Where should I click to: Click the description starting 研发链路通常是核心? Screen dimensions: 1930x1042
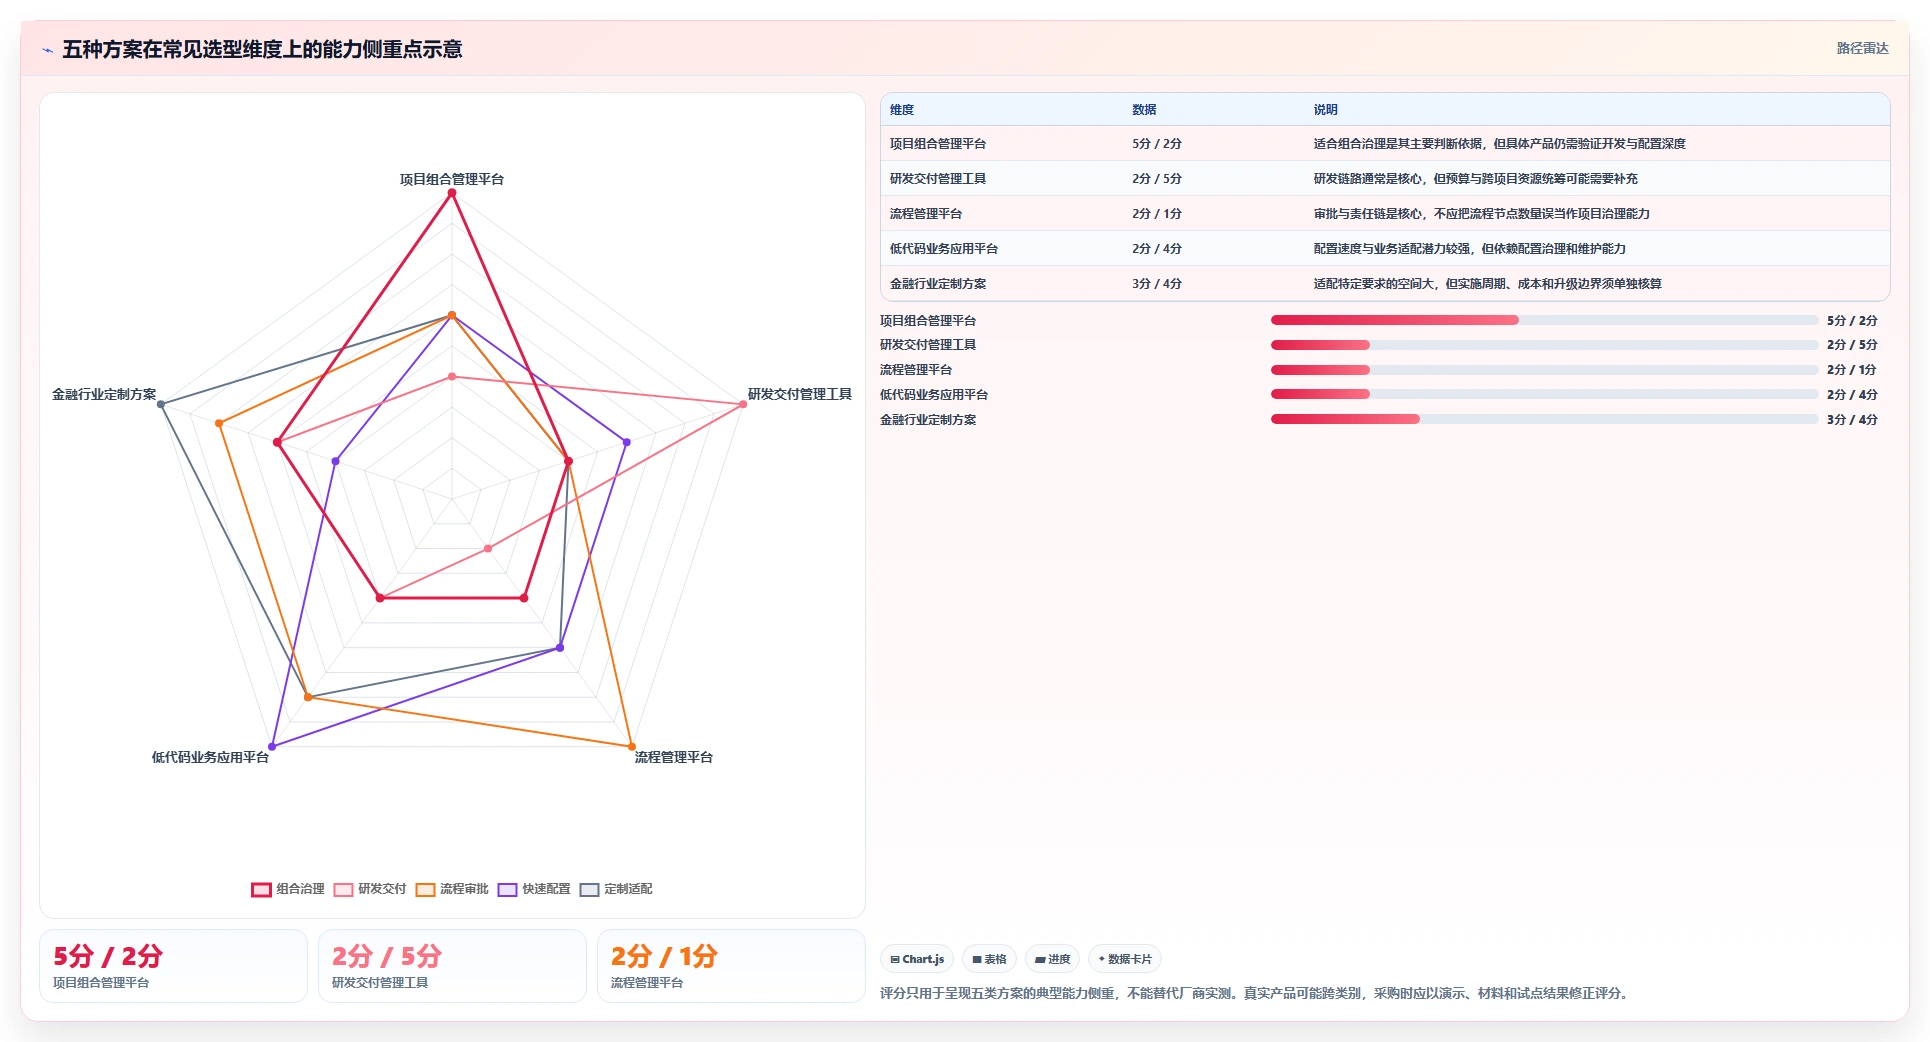(x=1475, y=179)
